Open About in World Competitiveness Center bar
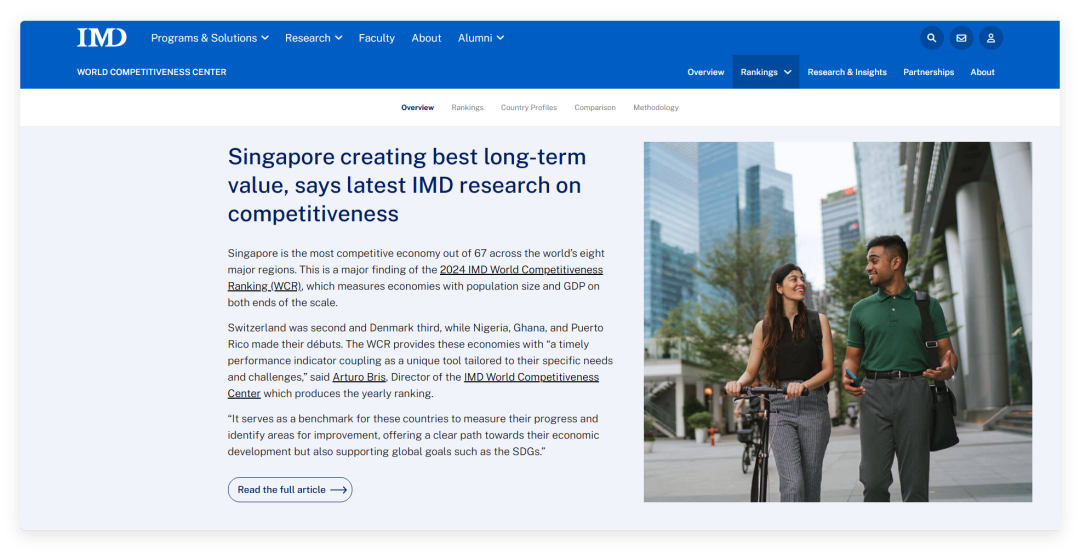 pos(982,72)
